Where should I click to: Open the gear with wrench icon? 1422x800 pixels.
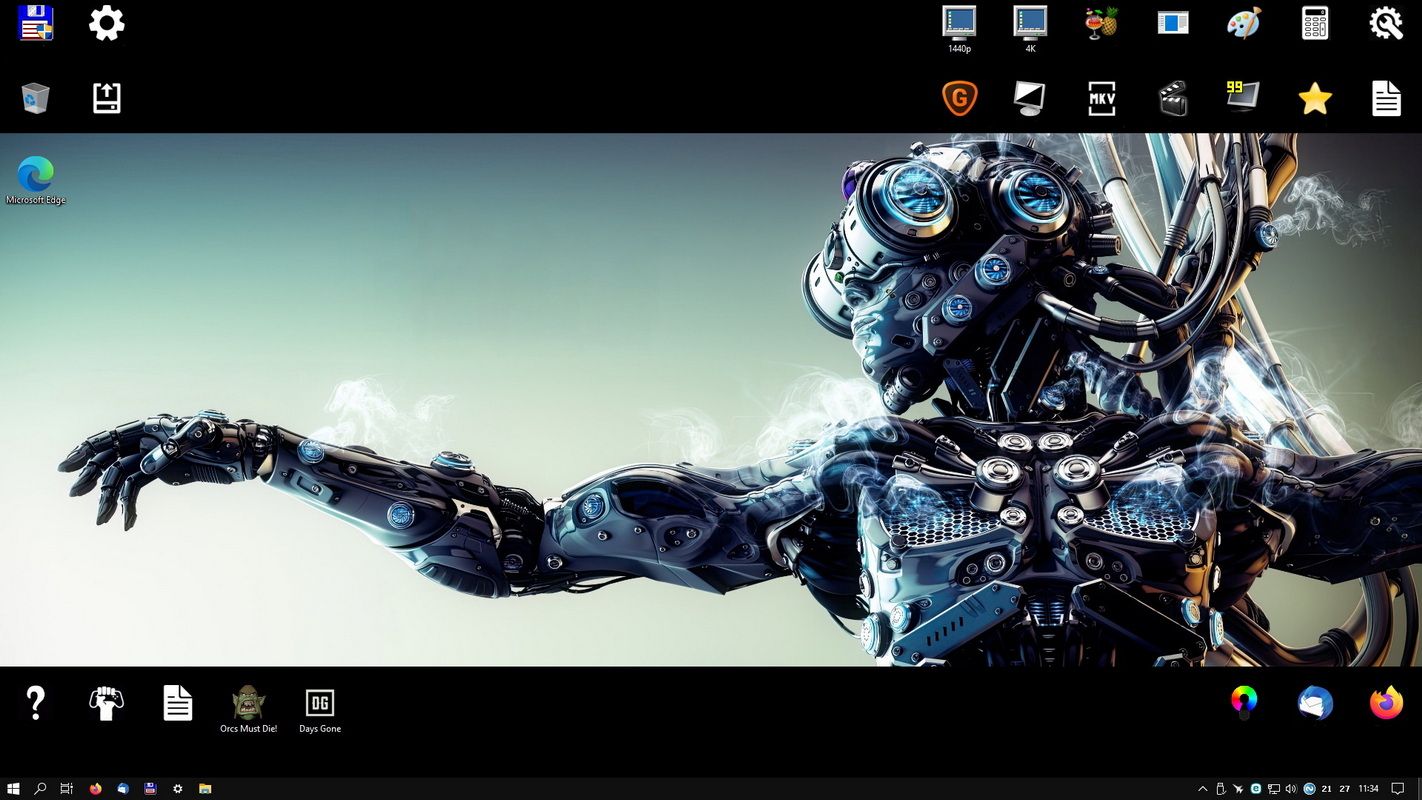pos(1386,23)
